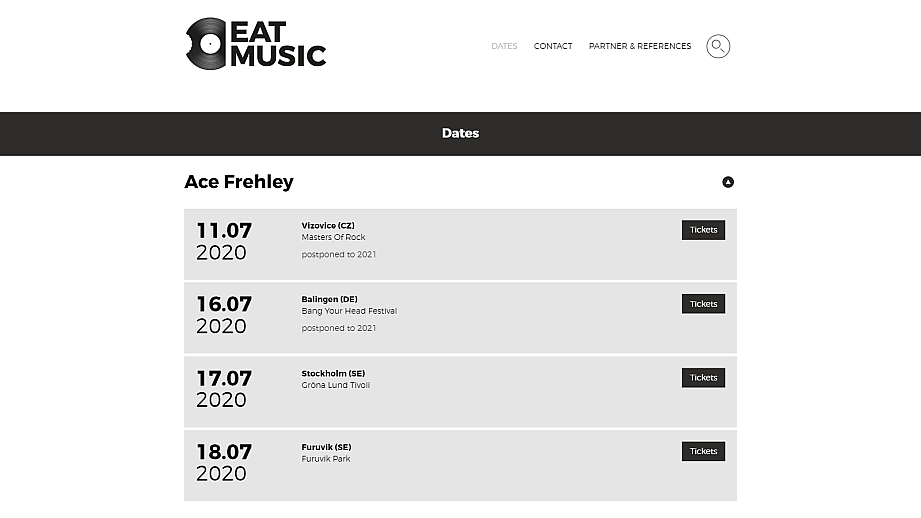Viewport: 921px width, 518px height.
Task: Click the Vizovice (CZ) location title
Action: pyautogui.click(x=328, y=226)
